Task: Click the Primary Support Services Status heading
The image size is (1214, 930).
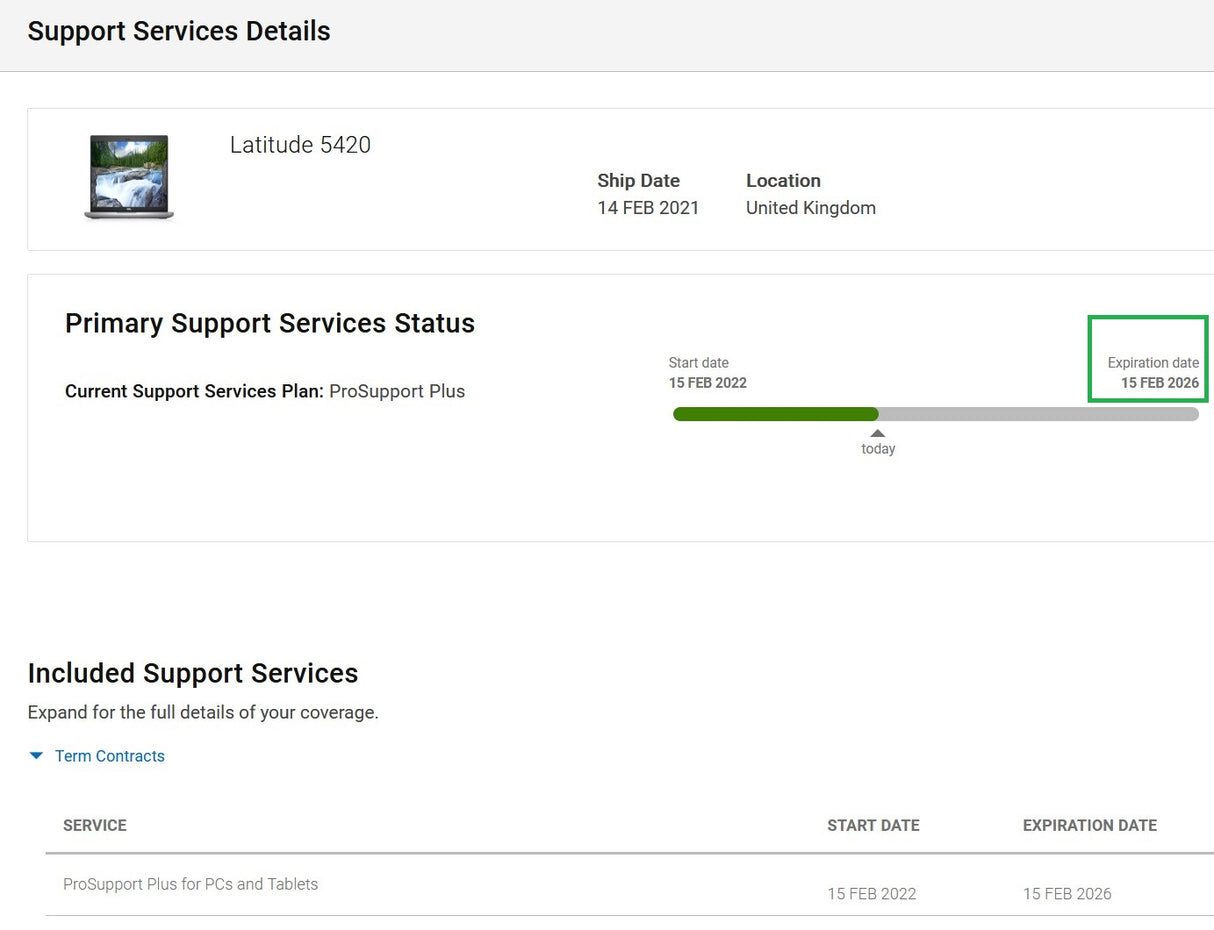Action: (270, 323)
